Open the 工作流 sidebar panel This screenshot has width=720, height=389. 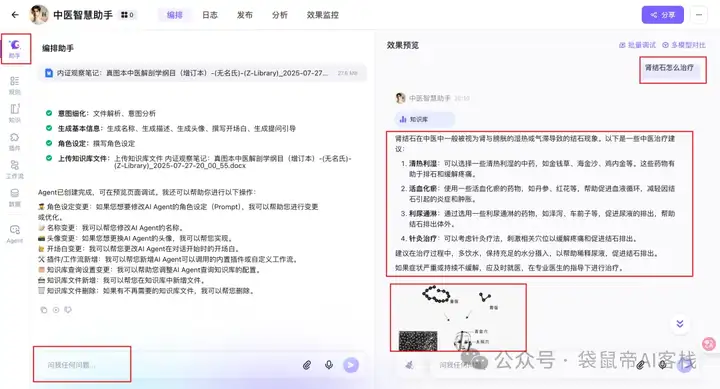(x=15, y=169)
